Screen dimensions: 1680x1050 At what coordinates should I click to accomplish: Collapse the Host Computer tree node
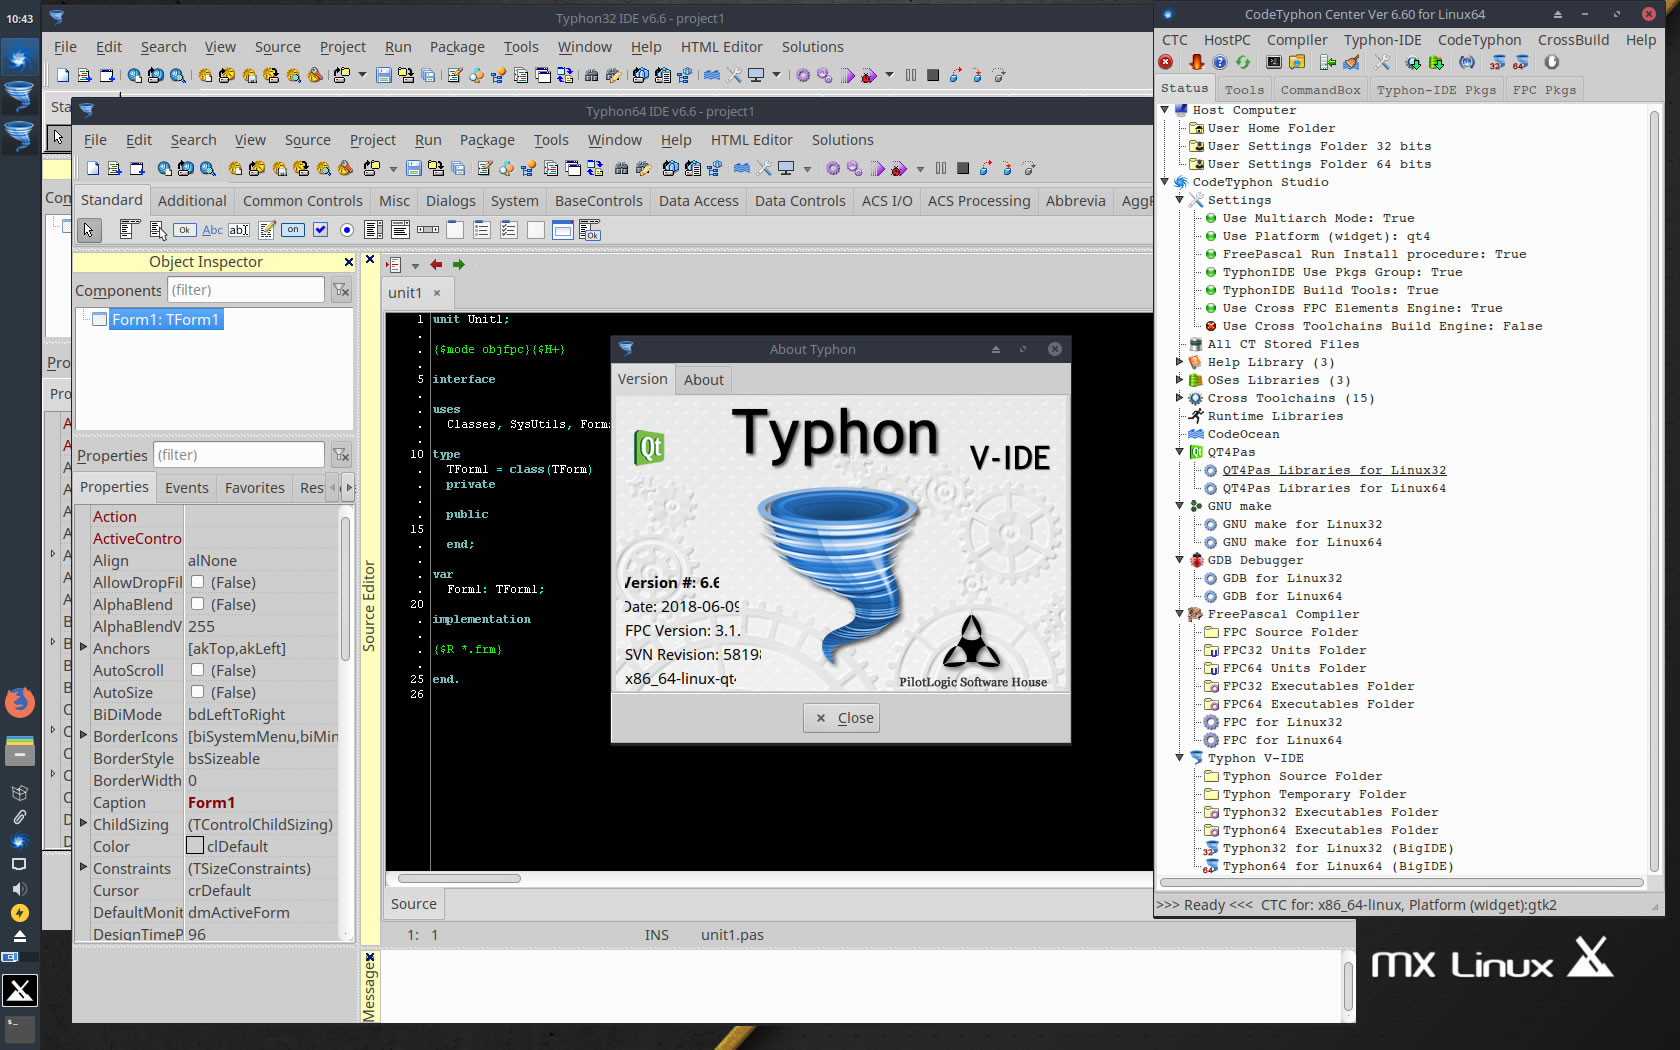point(1165,110)
